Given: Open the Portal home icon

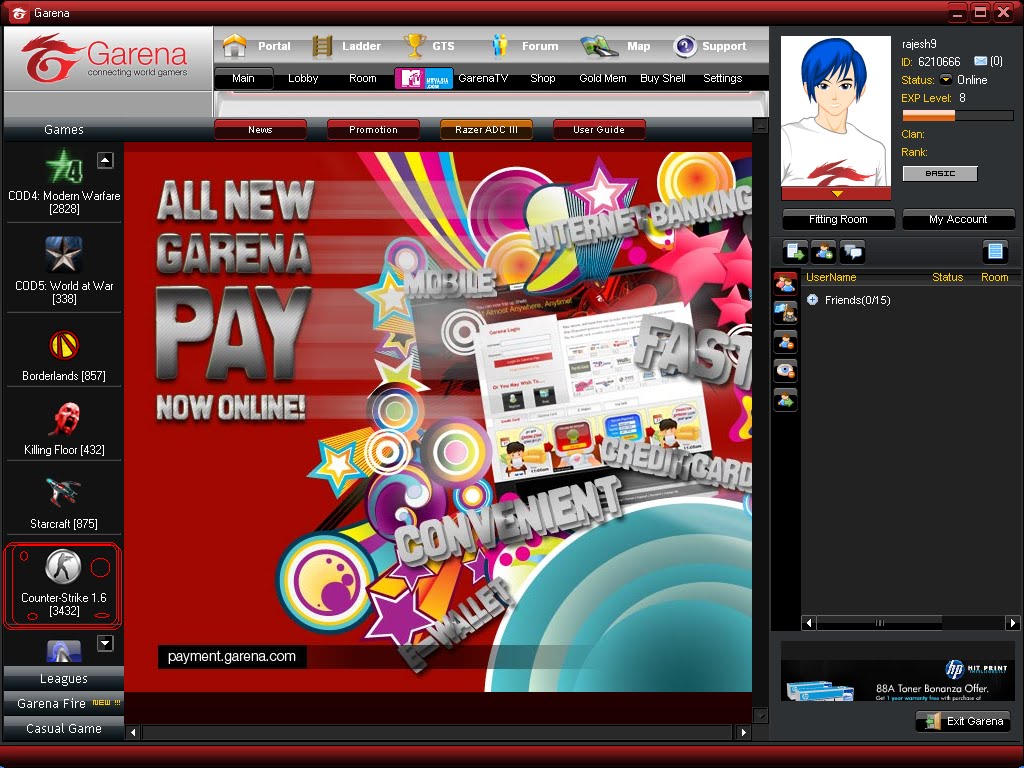Looking at the screenshot, I should click(234, 46).
